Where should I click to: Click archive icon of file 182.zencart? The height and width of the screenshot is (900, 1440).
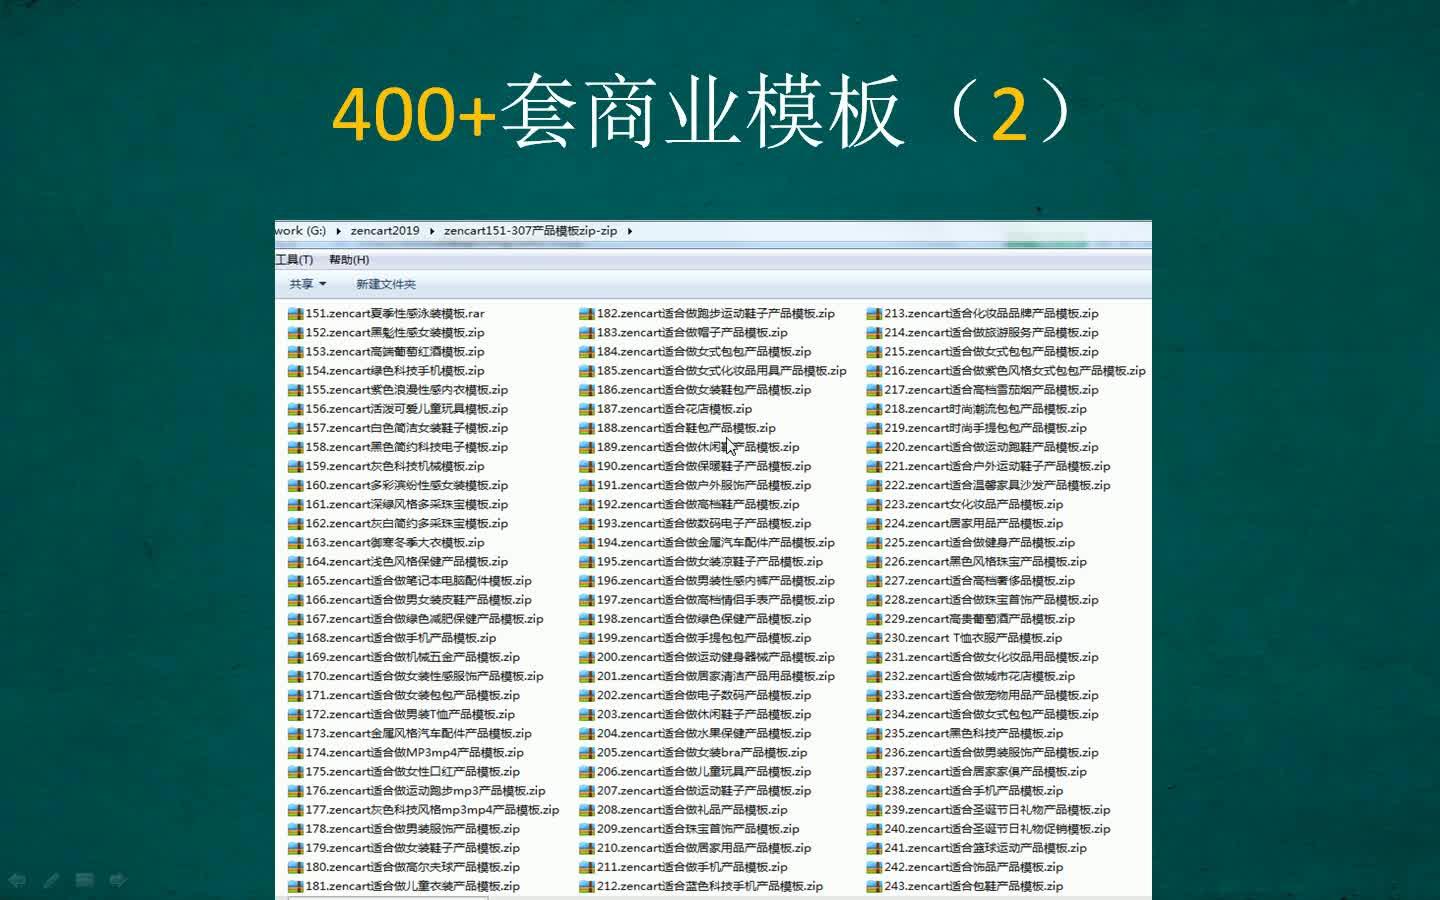point(587,314)
